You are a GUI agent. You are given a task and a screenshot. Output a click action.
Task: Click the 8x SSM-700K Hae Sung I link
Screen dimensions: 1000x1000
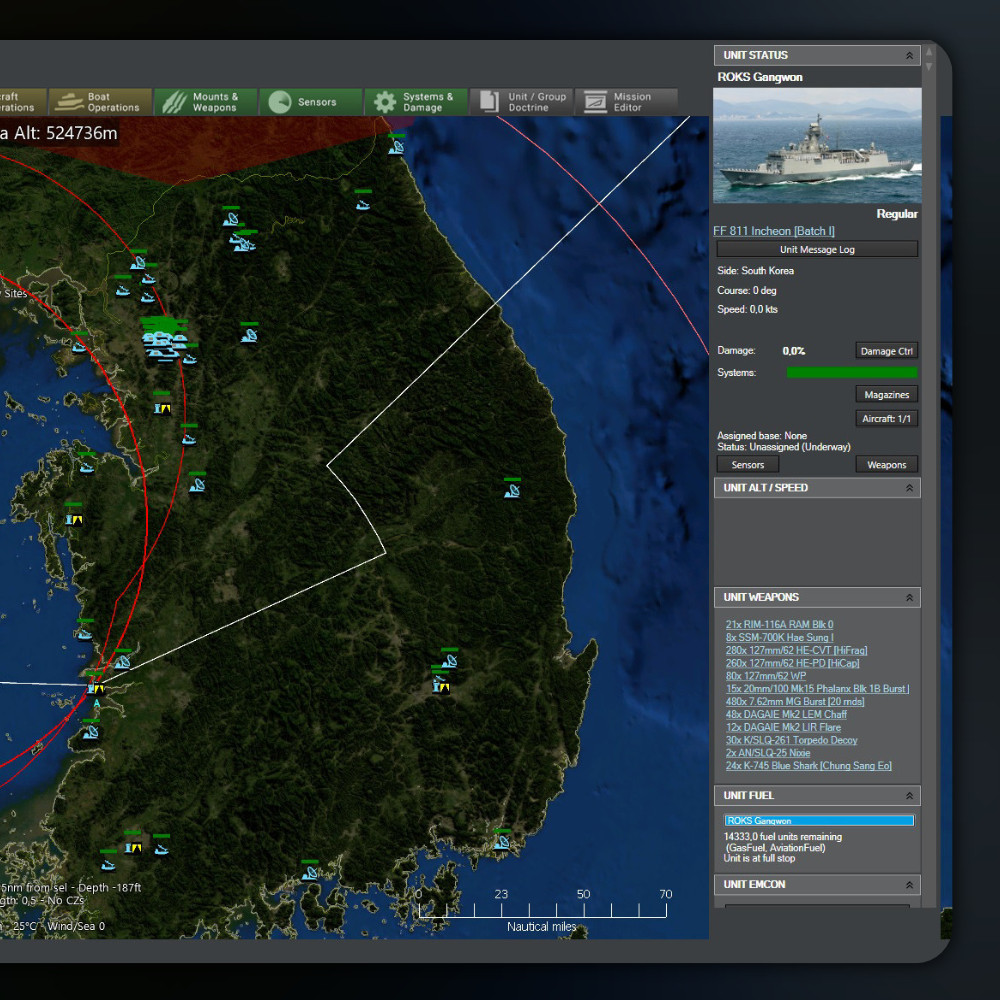779,638
